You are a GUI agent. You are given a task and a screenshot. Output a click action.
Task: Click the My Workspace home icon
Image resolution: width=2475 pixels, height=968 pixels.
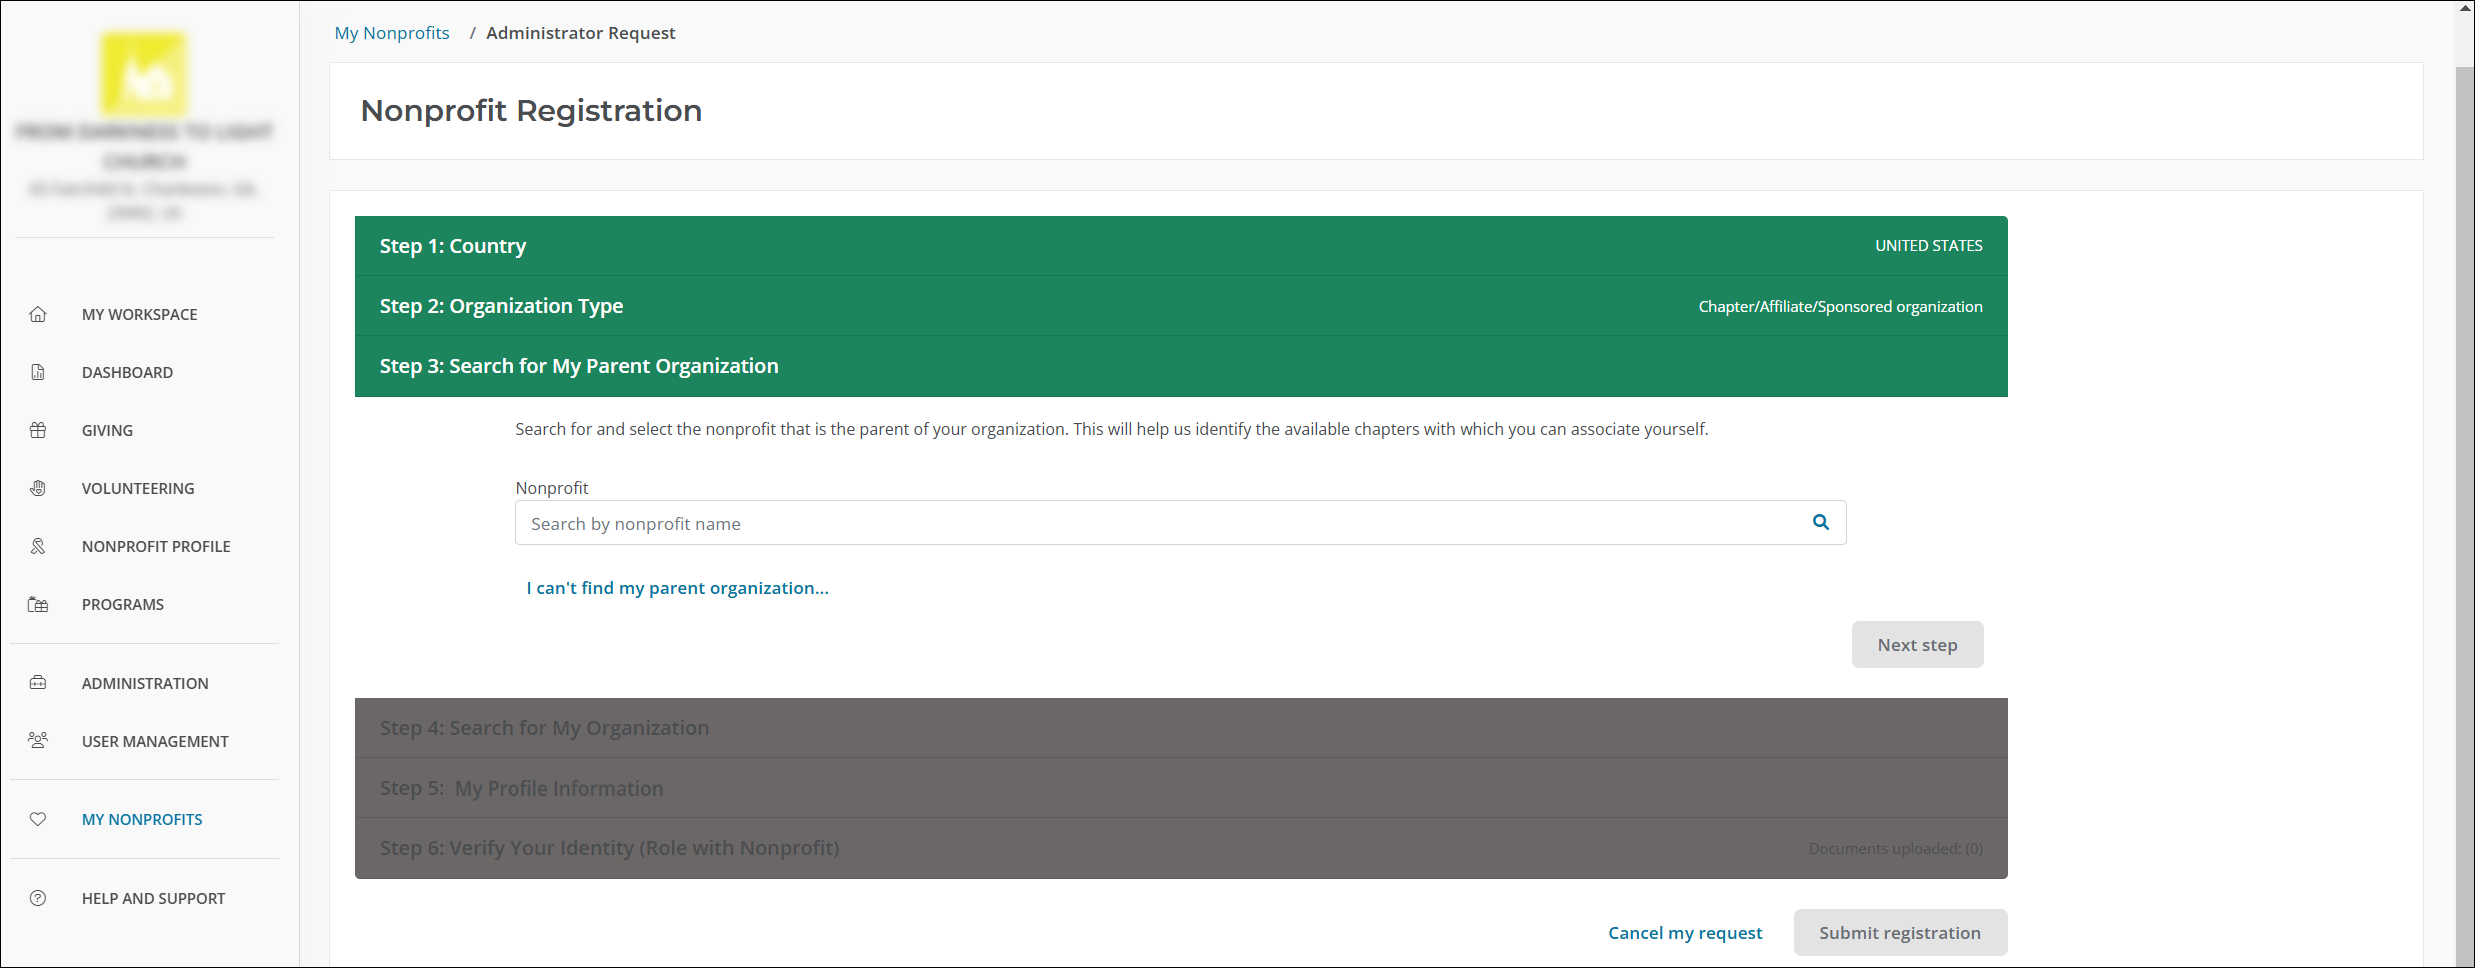coord(38,314)
